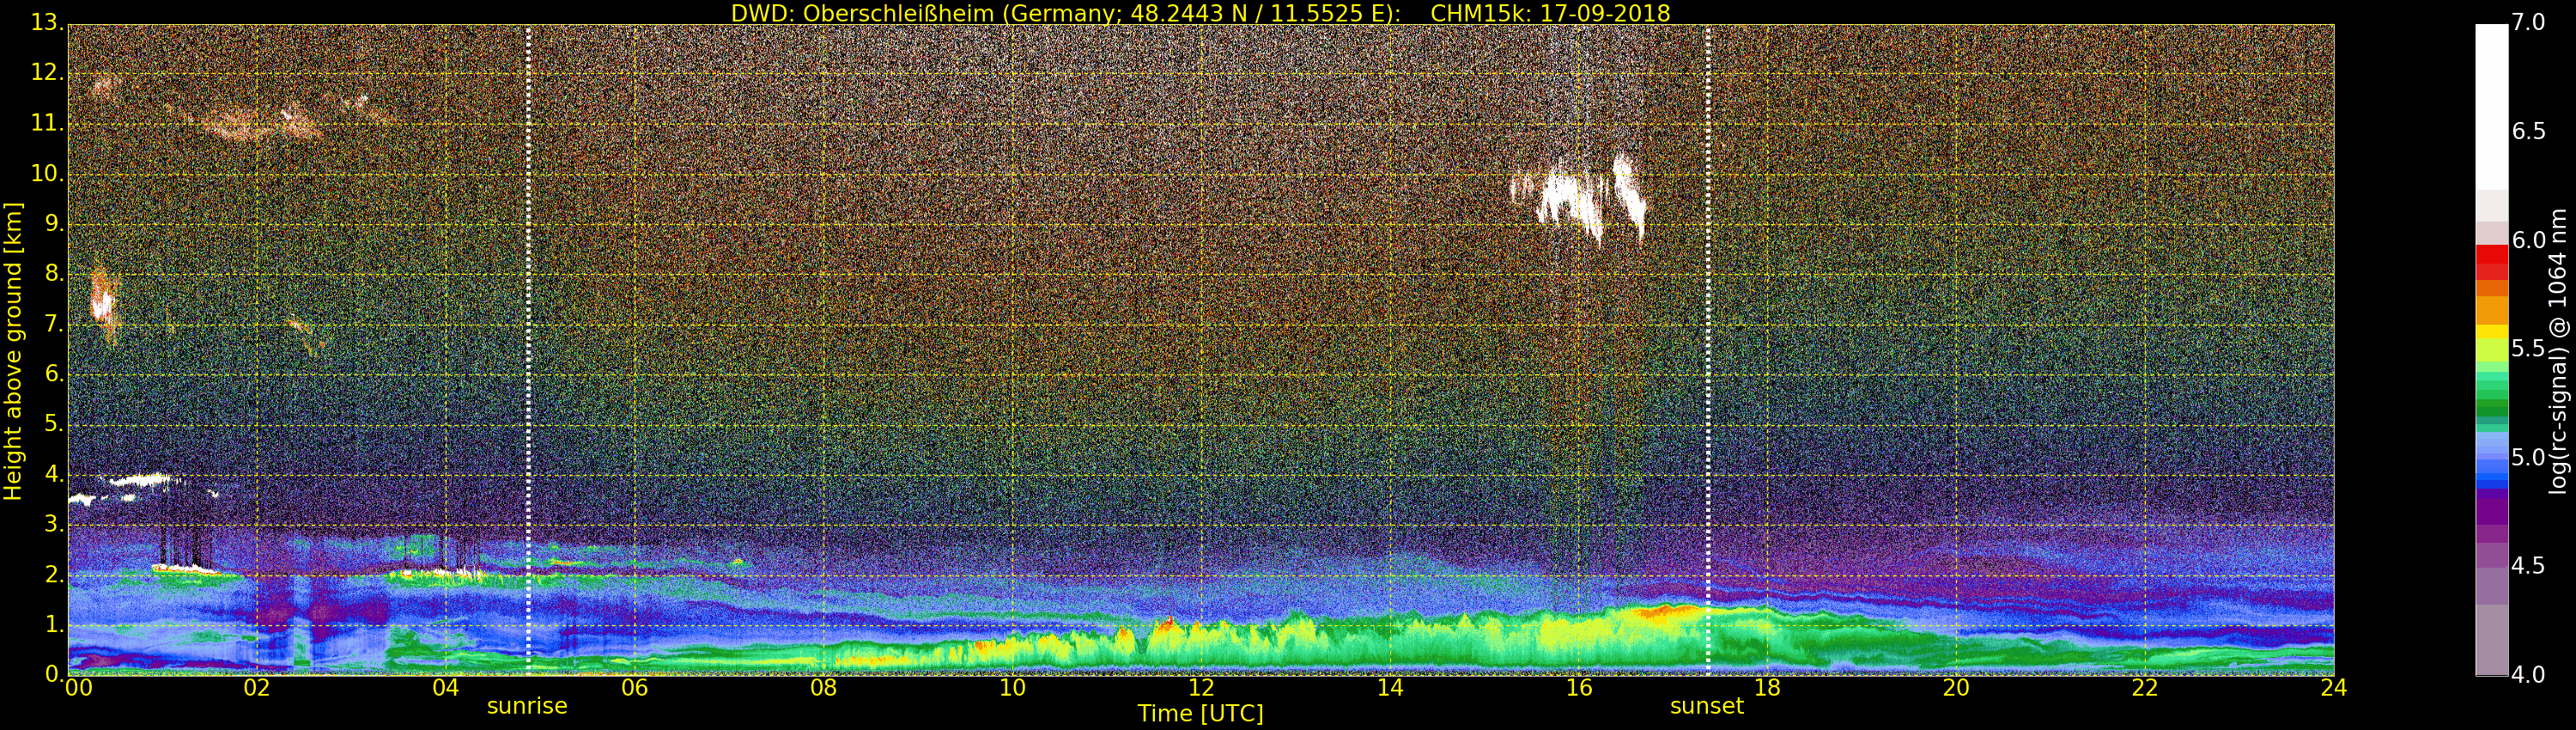Click the 'Height above ground [km]' axis label
The image size is (2576, 730).
click(x=13, y=350)
